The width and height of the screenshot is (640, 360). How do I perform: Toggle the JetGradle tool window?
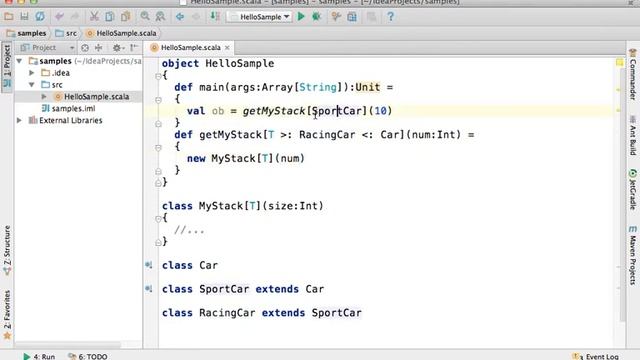point(633,189)
